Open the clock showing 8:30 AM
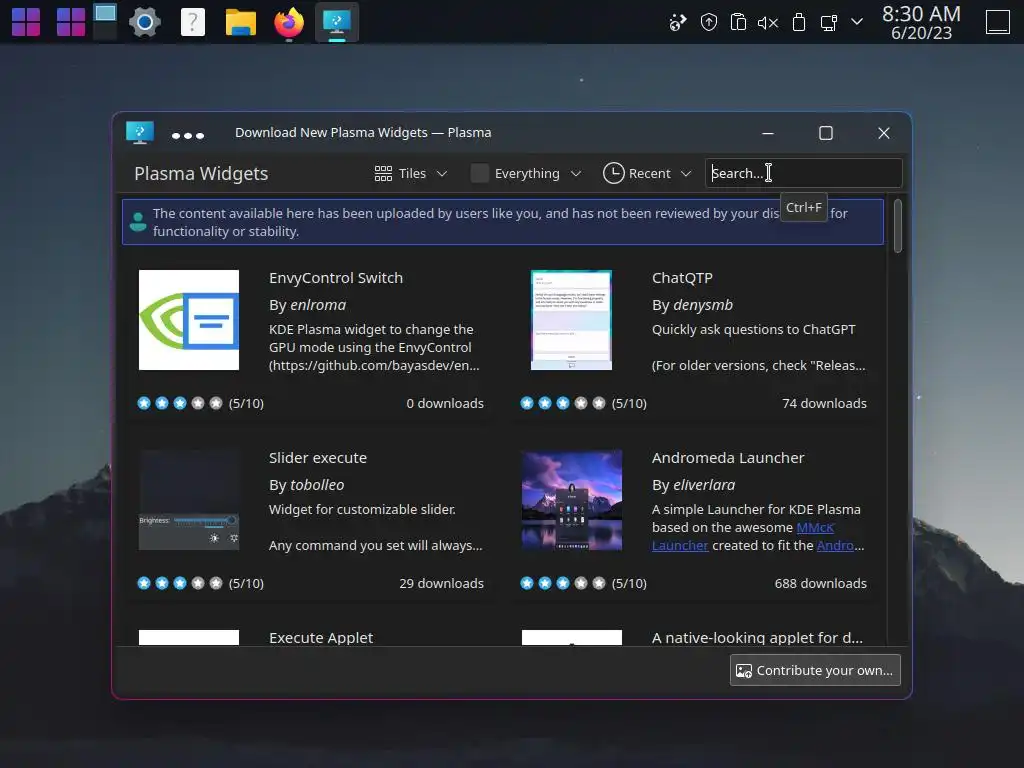The width and height of the screenshot is (1024, 768). click(x=921, y=22)
